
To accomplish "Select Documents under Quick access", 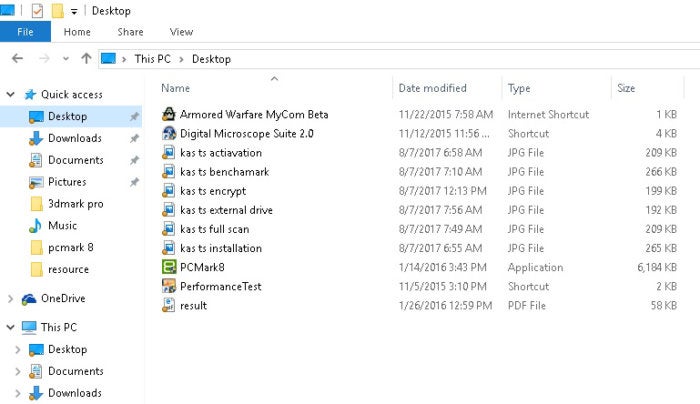I will 75,160.
